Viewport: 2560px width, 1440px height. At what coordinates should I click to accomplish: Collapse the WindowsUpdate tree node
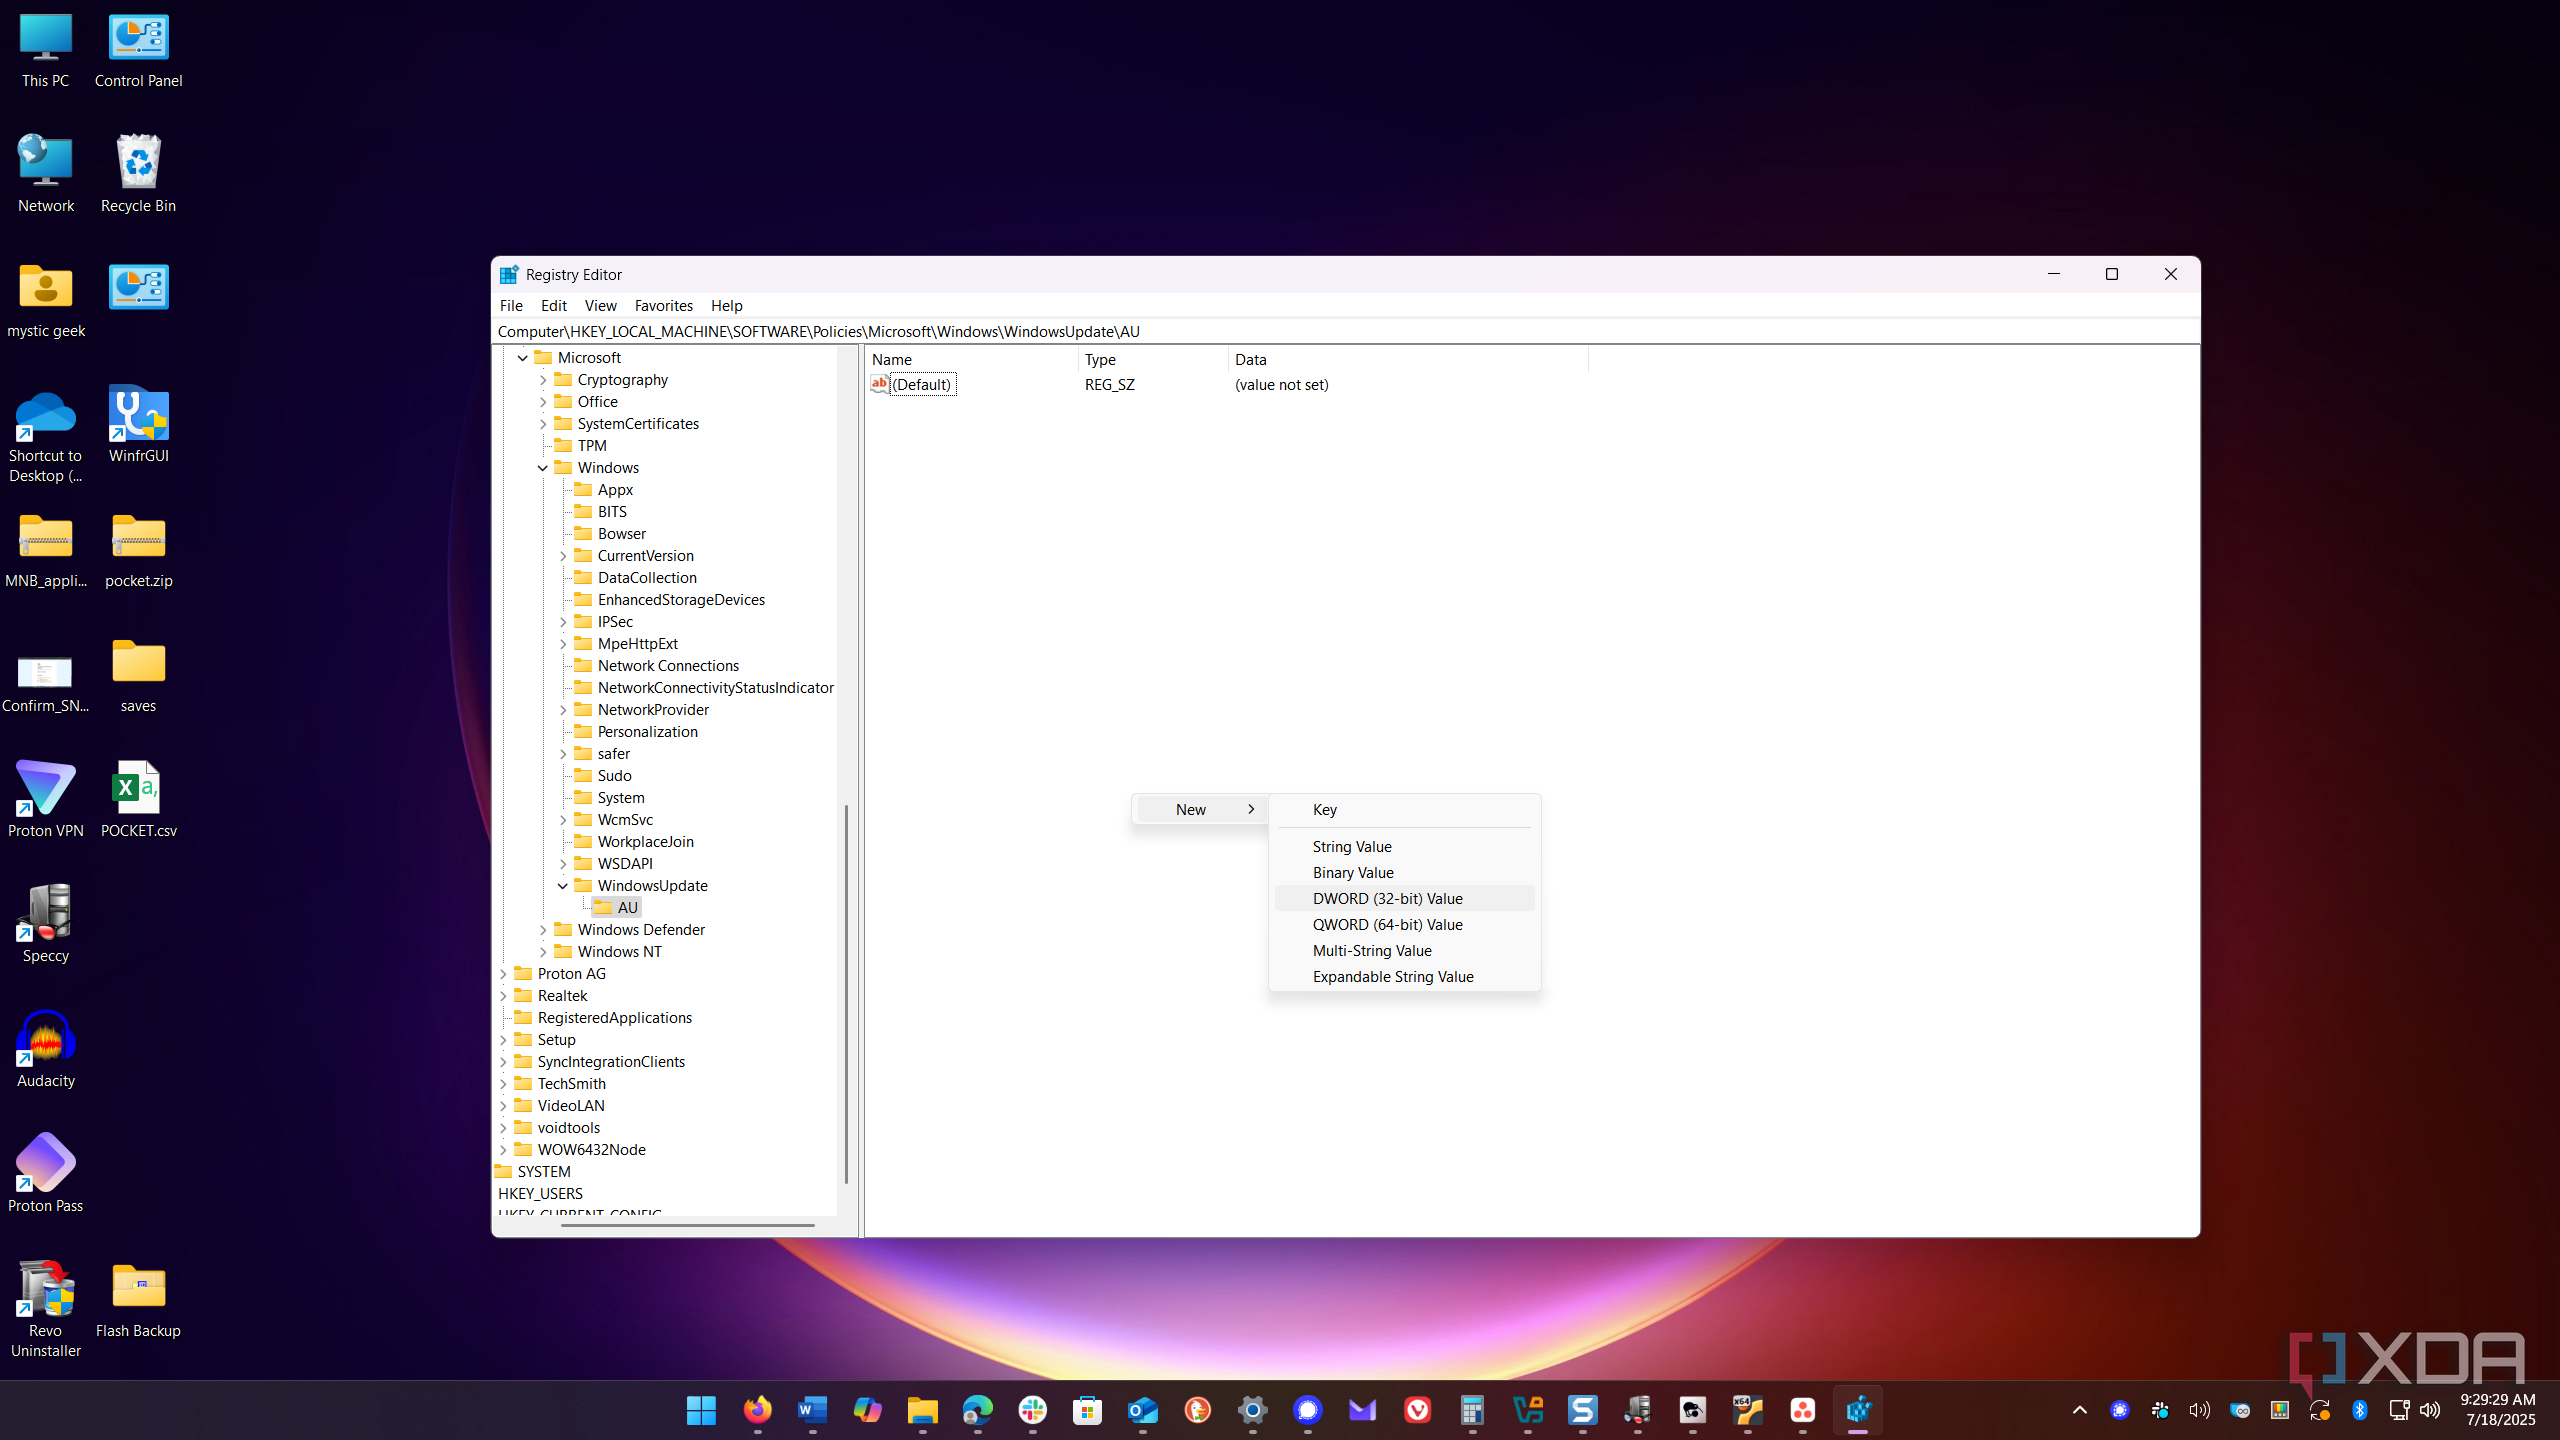click(563, 885)
